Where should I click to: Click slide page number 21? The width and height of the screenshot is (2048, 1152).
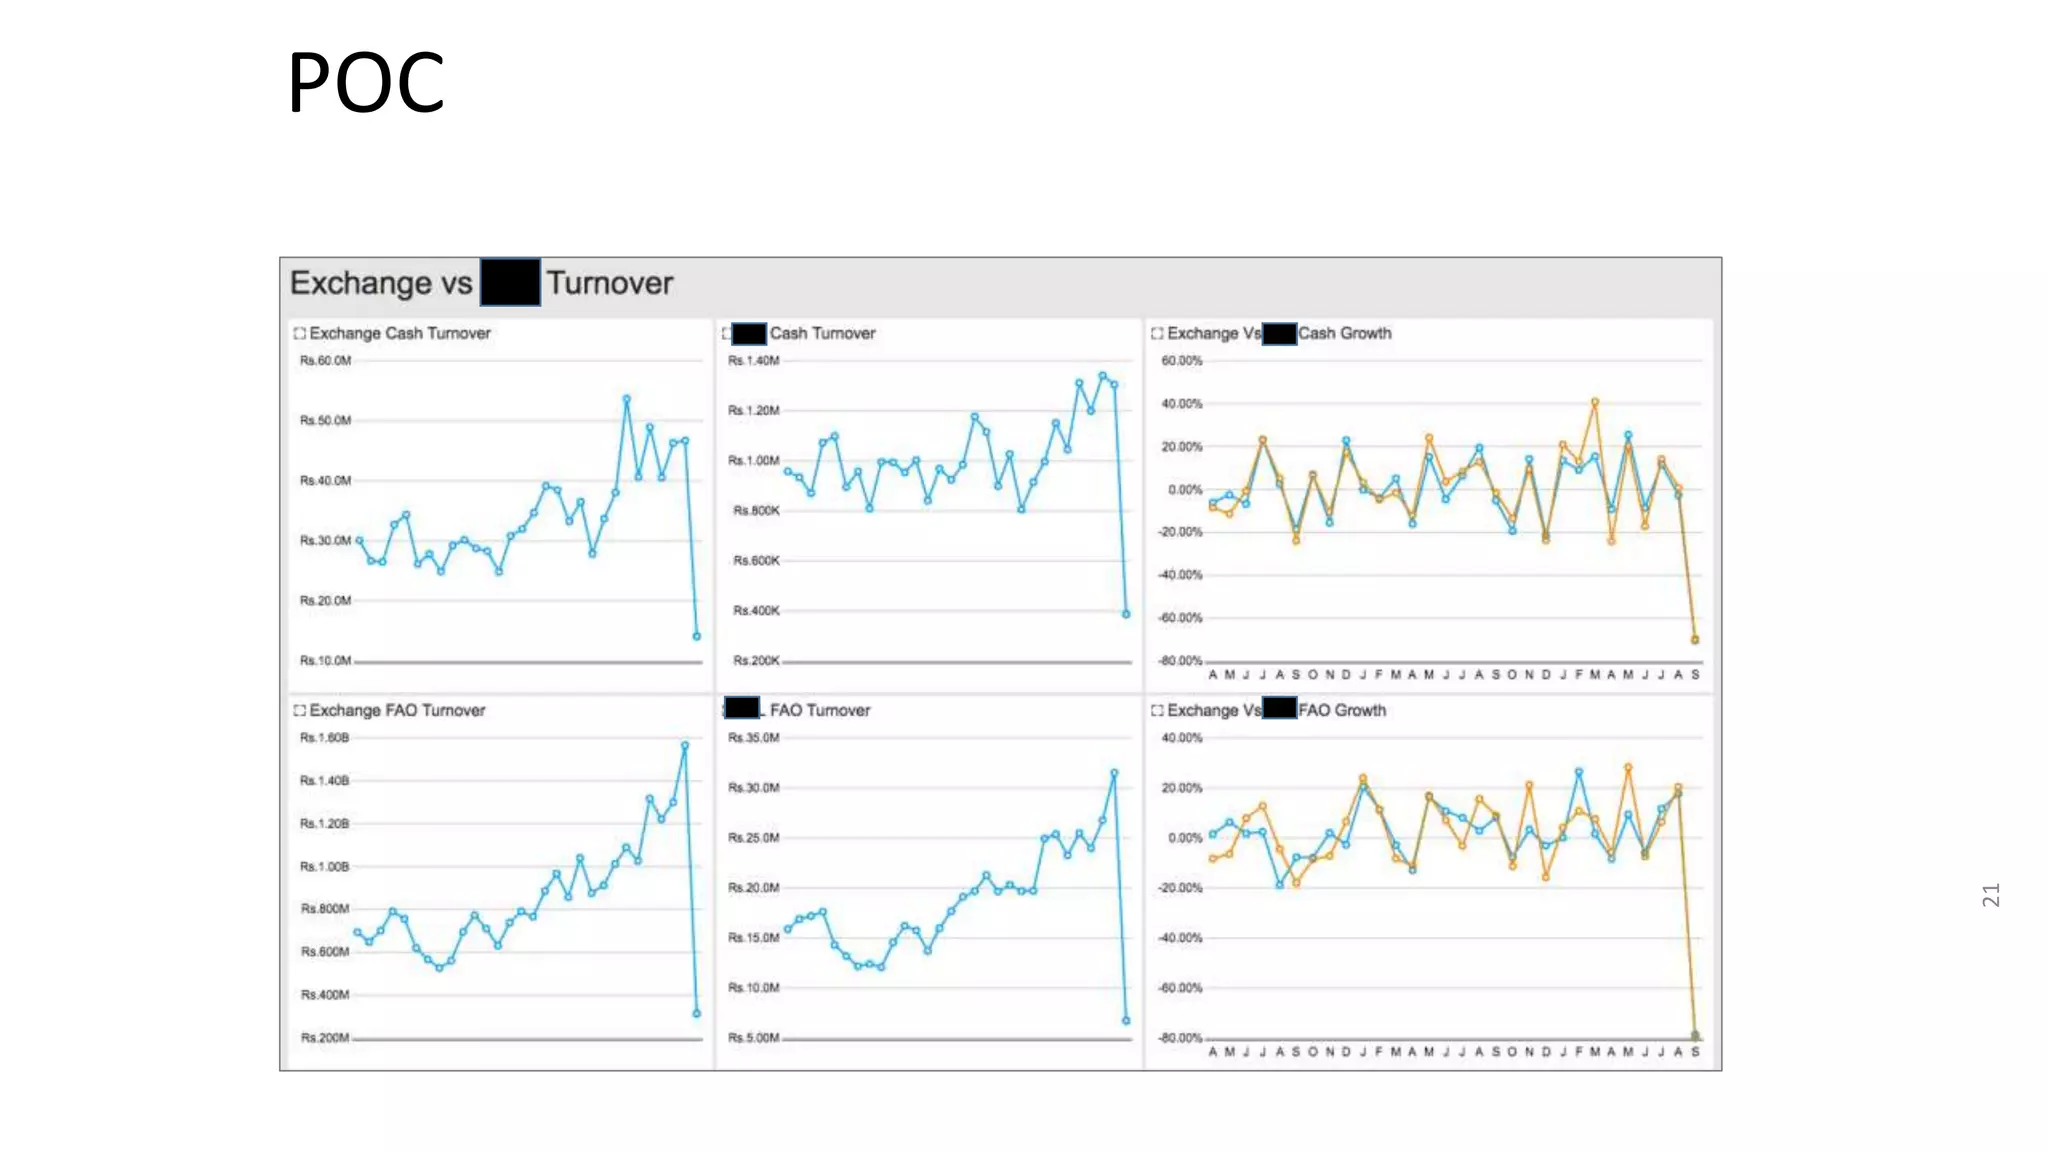[1990, 895]
